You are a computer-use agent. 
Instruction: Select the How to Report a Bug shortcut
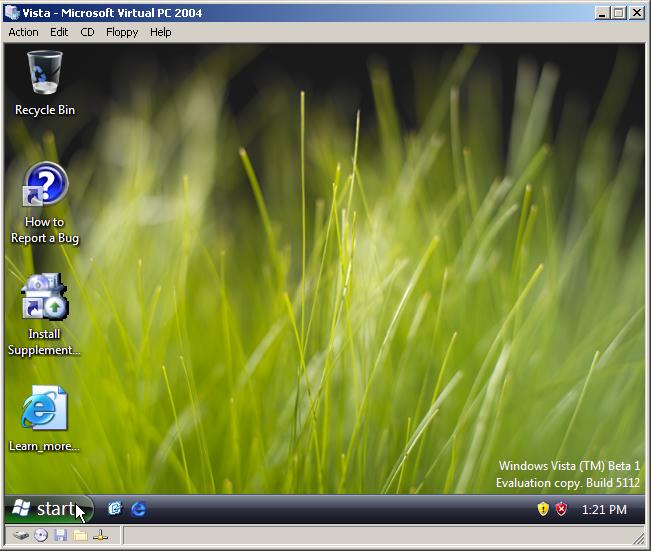[45, 203]
